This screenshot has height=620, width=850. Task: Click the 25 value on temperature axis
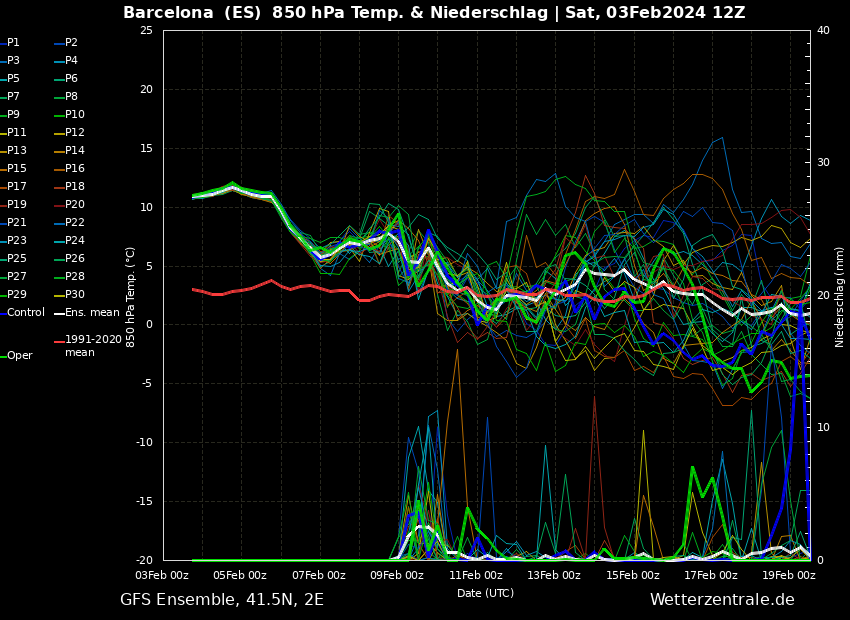pos(146,30)
